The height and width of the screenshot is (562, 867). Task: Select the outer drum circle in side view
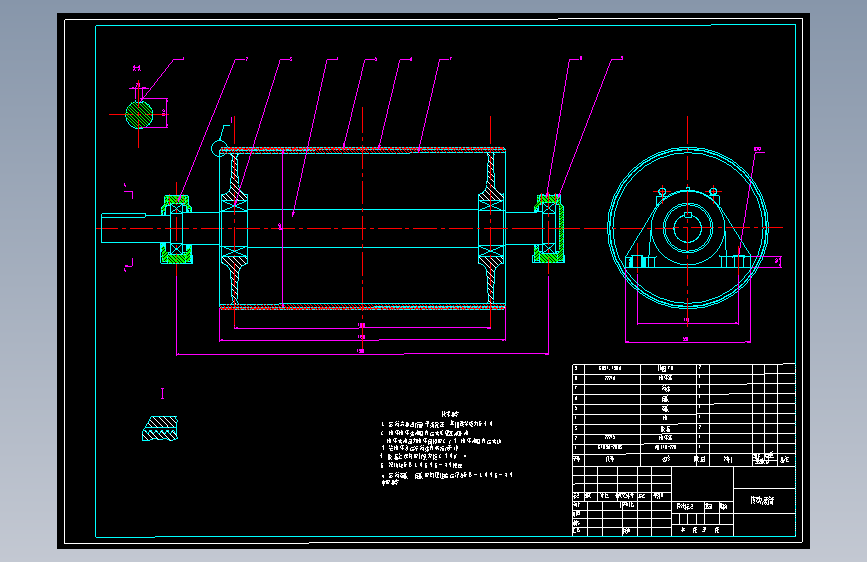click(x=688, y=228)
